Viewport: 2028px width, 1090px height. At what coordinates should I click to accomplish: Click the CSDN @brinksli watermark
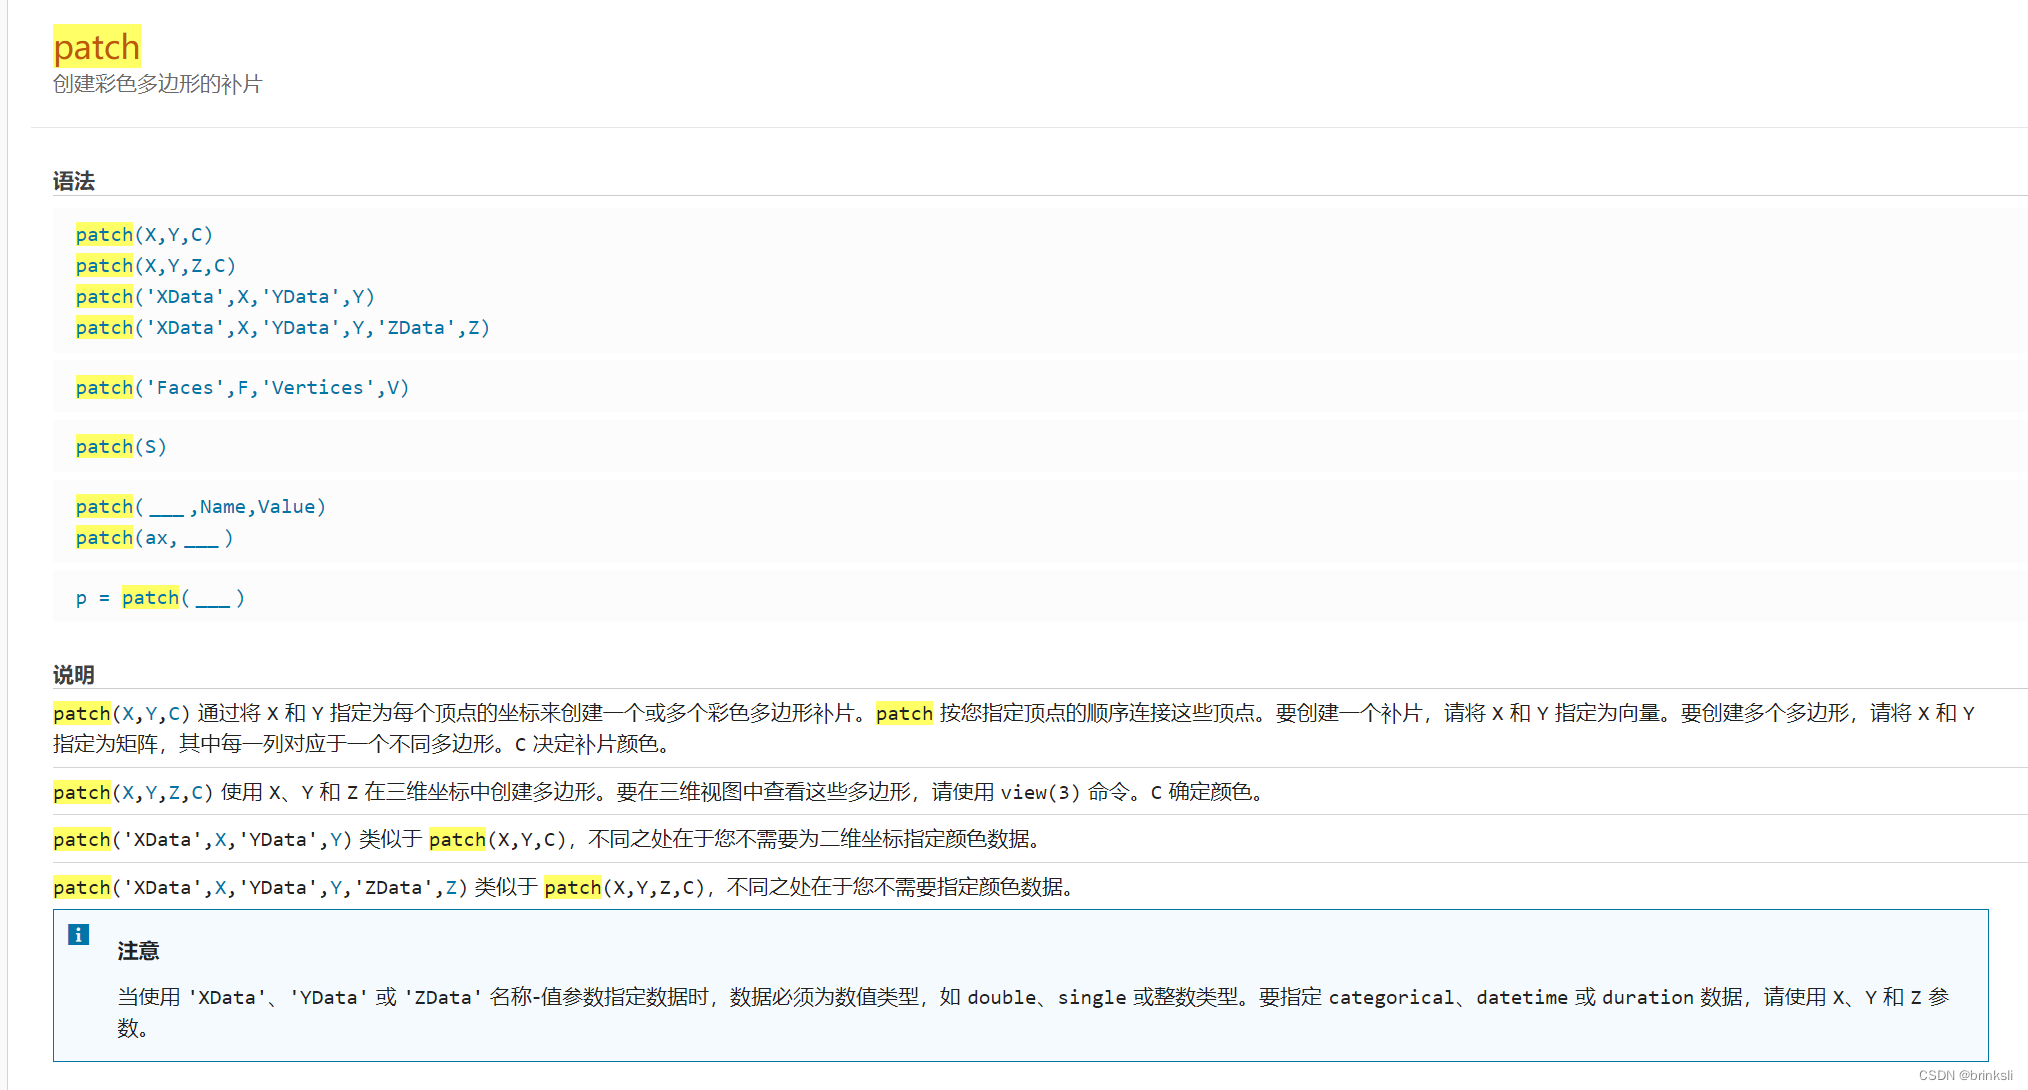tap(1965, 1075)
